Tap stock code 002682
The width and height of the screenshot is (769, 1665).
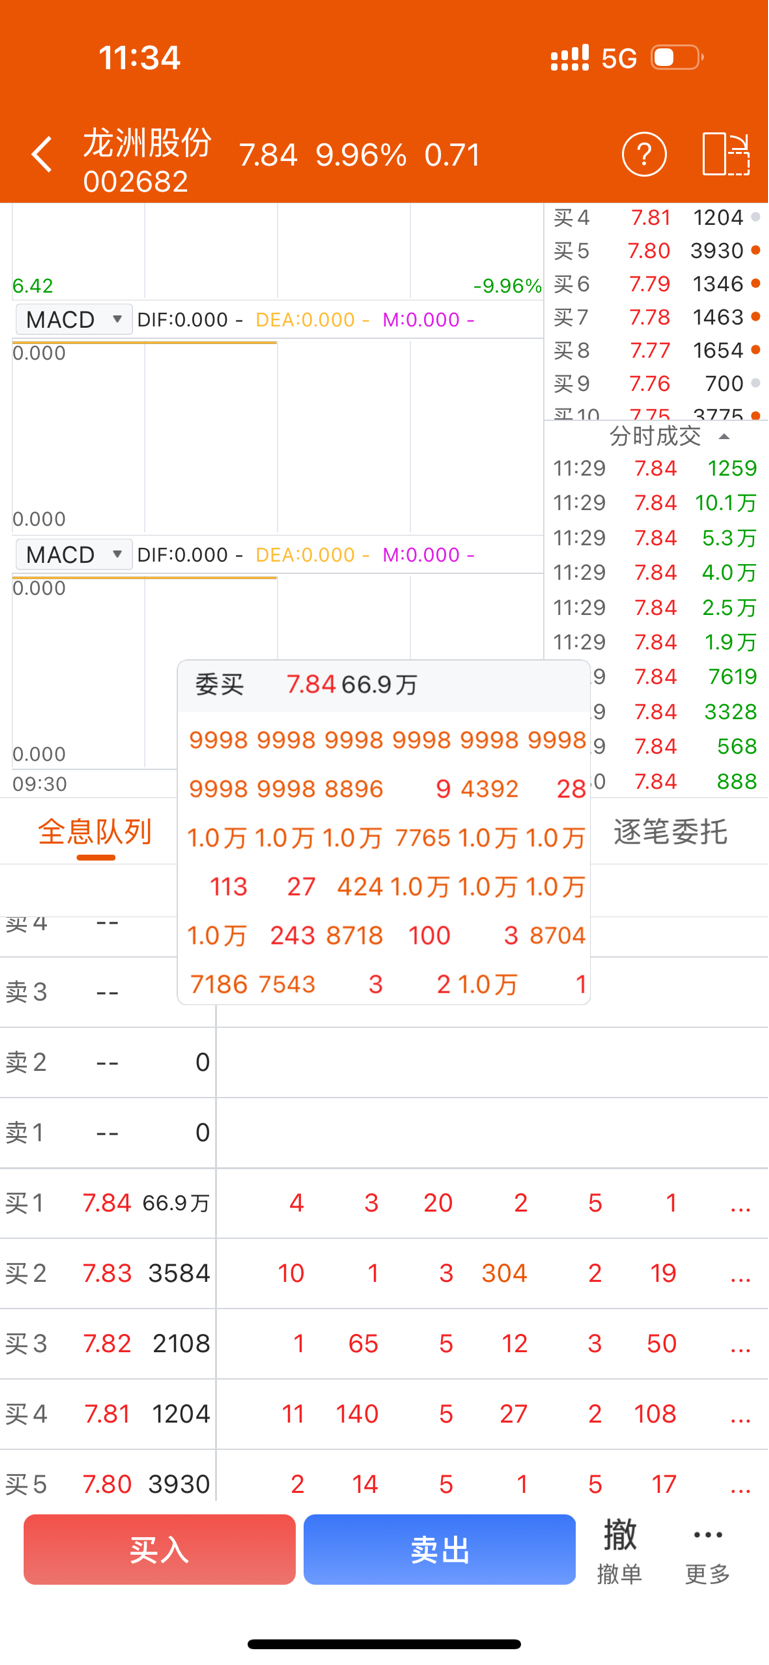(136, 182)
